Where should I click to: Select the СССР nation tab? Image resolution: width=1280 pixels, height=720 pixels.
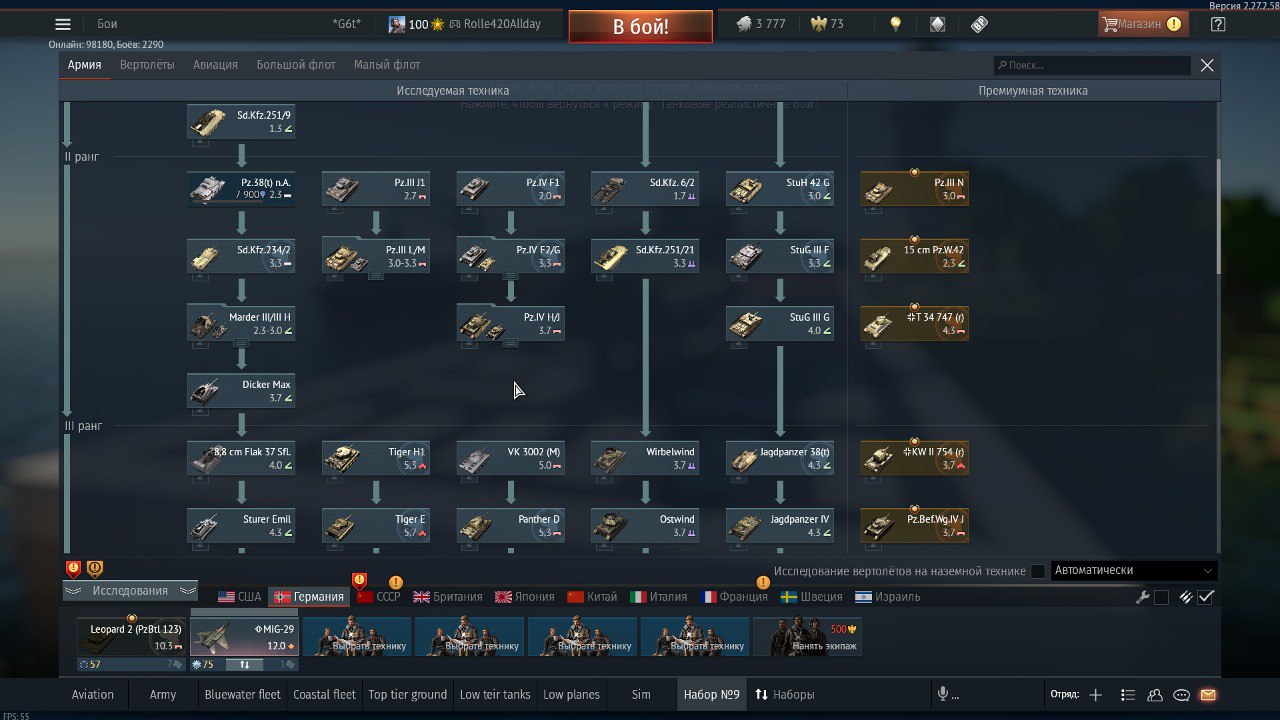[x=378, y=597]
